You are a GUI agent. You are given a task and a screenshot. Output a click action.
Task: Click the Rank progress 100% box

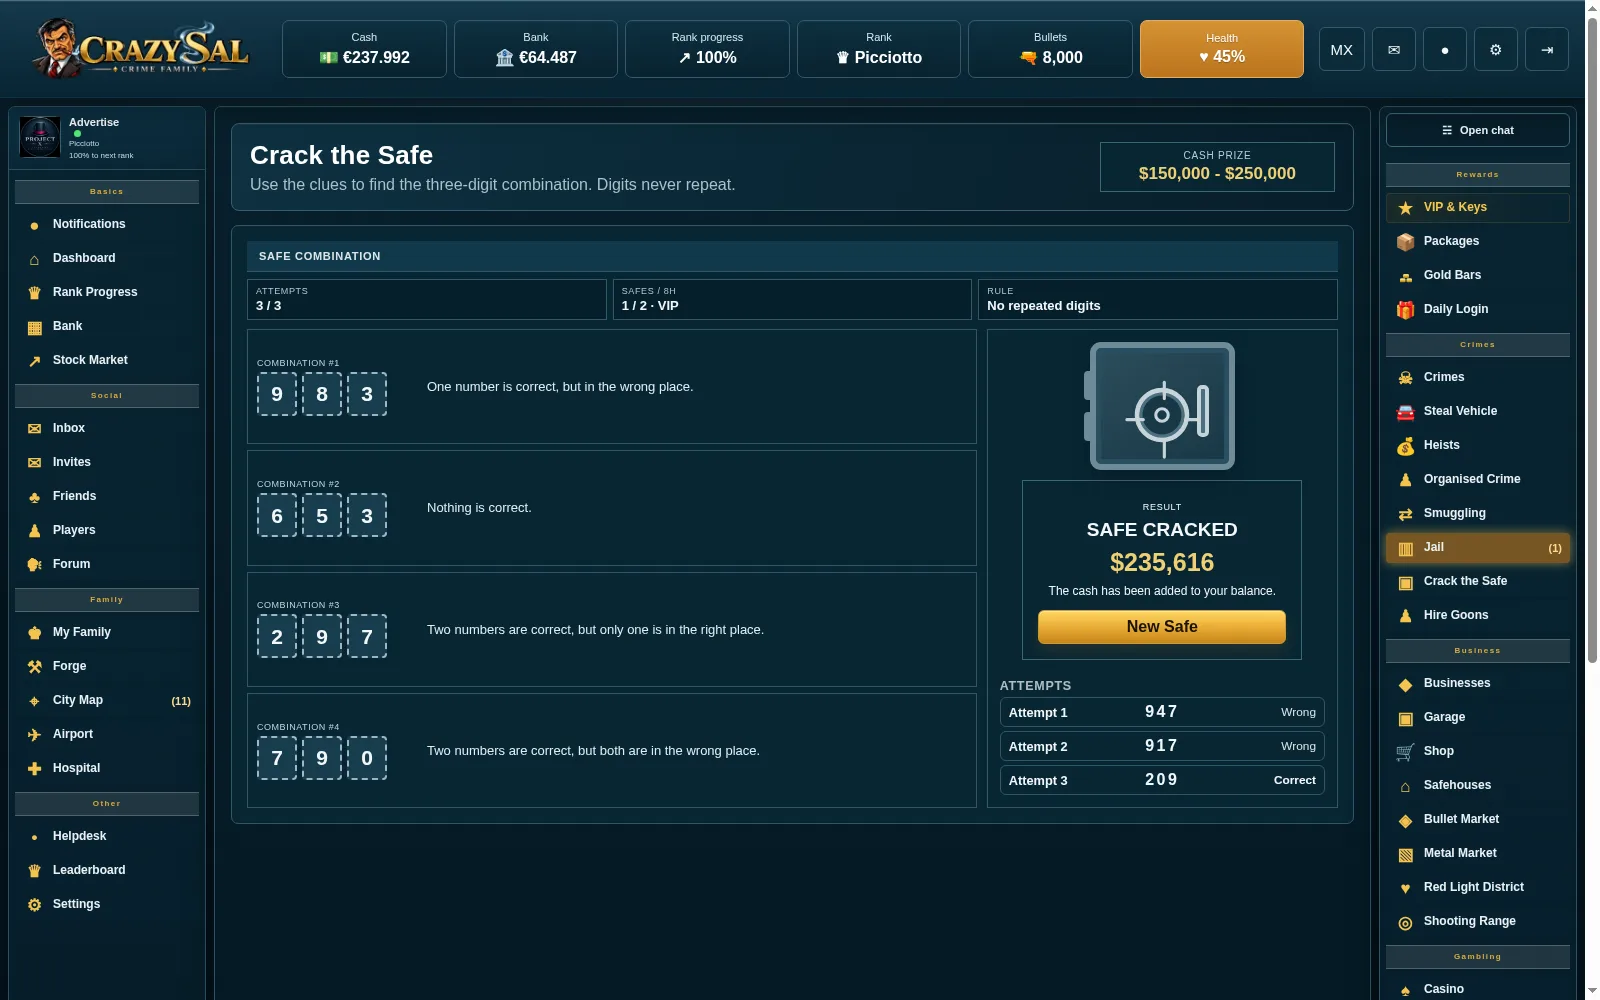pyautogui.click(x=707, y=49)
